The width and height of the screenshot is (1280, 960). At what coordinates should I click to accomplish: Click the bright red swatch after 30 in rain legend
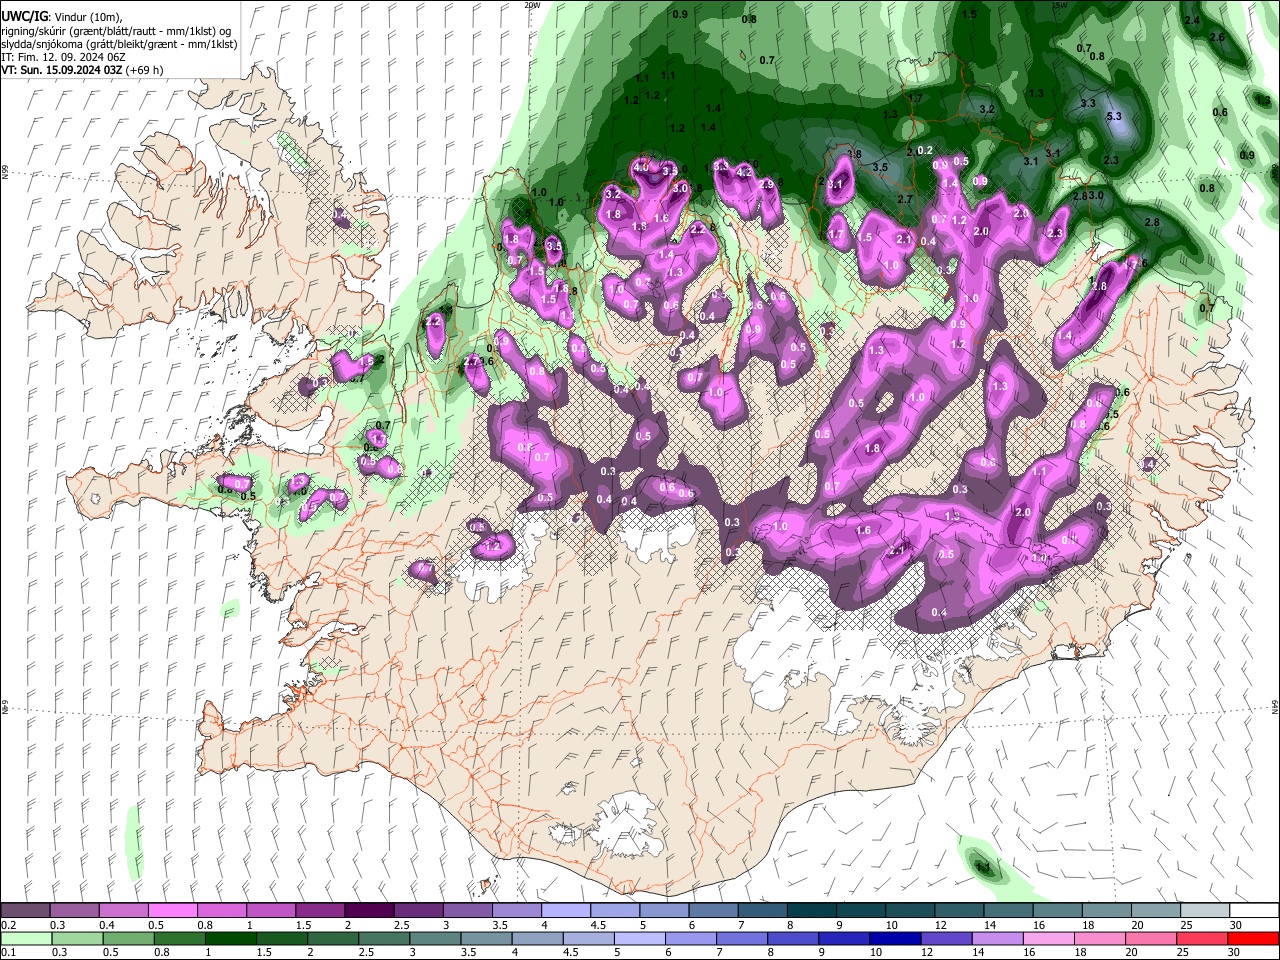pos(1252,938)
